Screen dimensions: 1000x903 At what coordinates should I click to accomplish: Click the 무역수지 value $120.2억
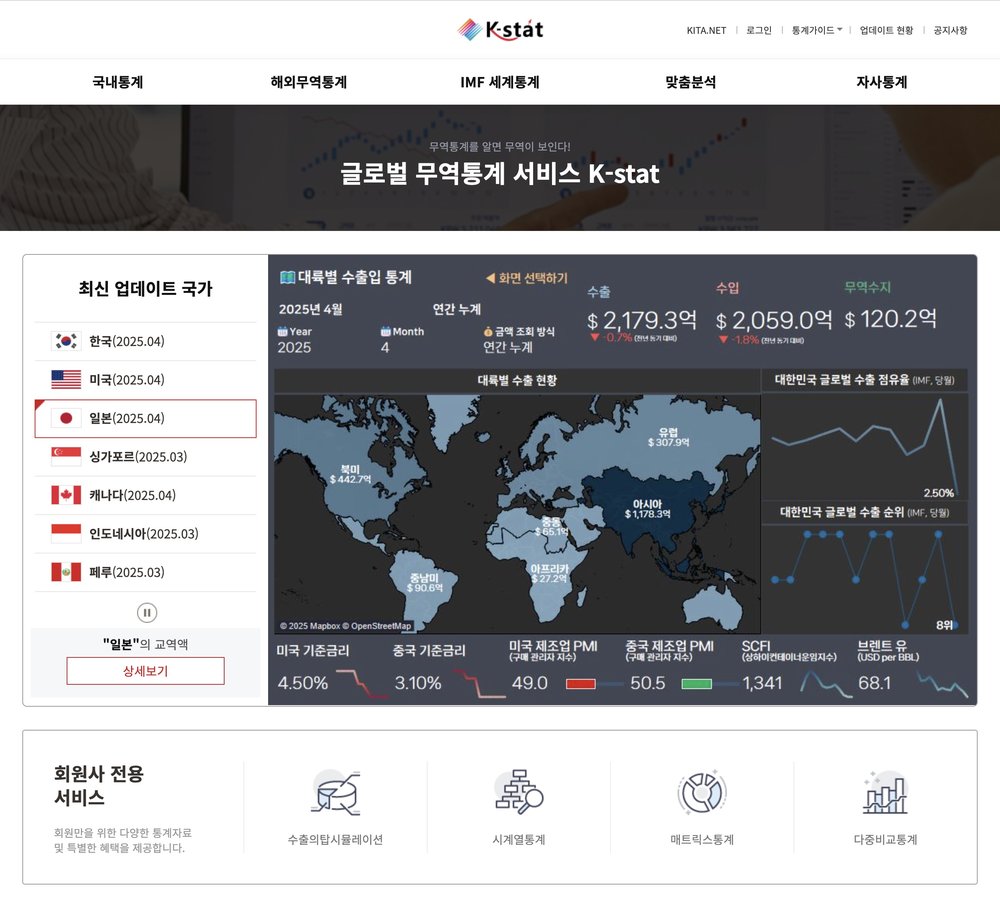(x=890, y=319)
